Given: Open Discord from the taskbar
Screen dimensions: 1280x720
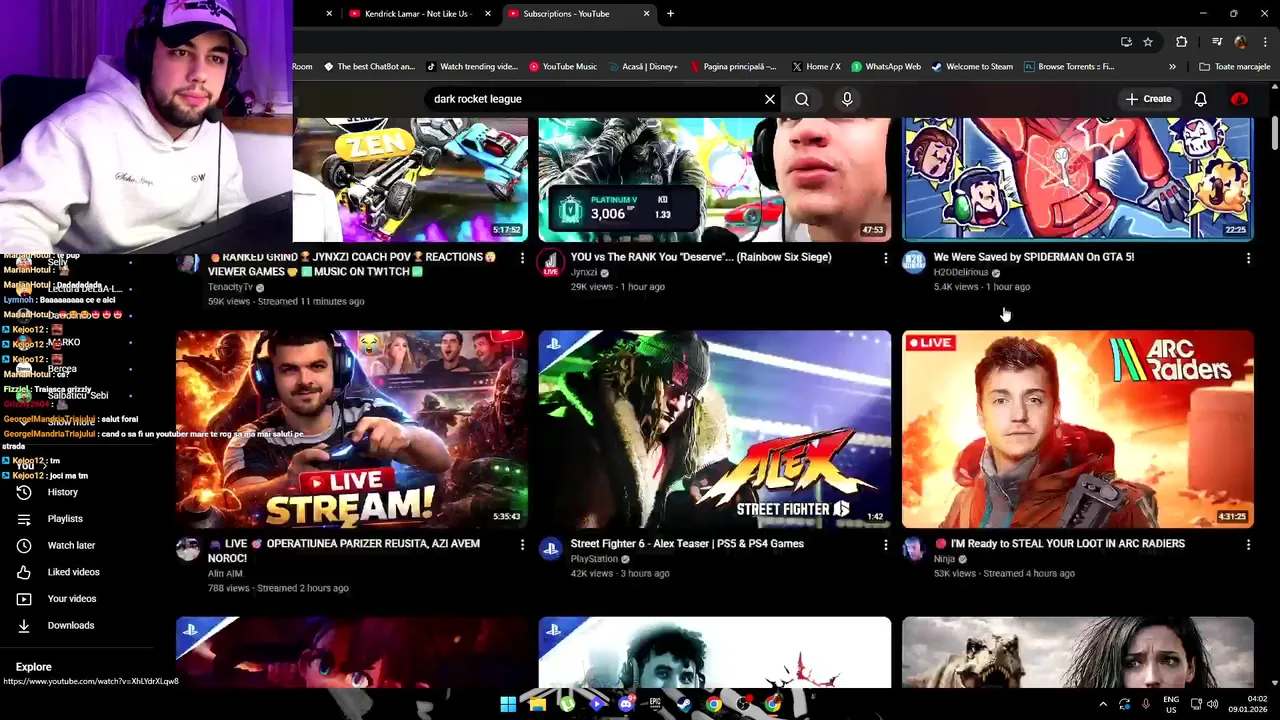Looking at the screenshot, I should [626, 704].
